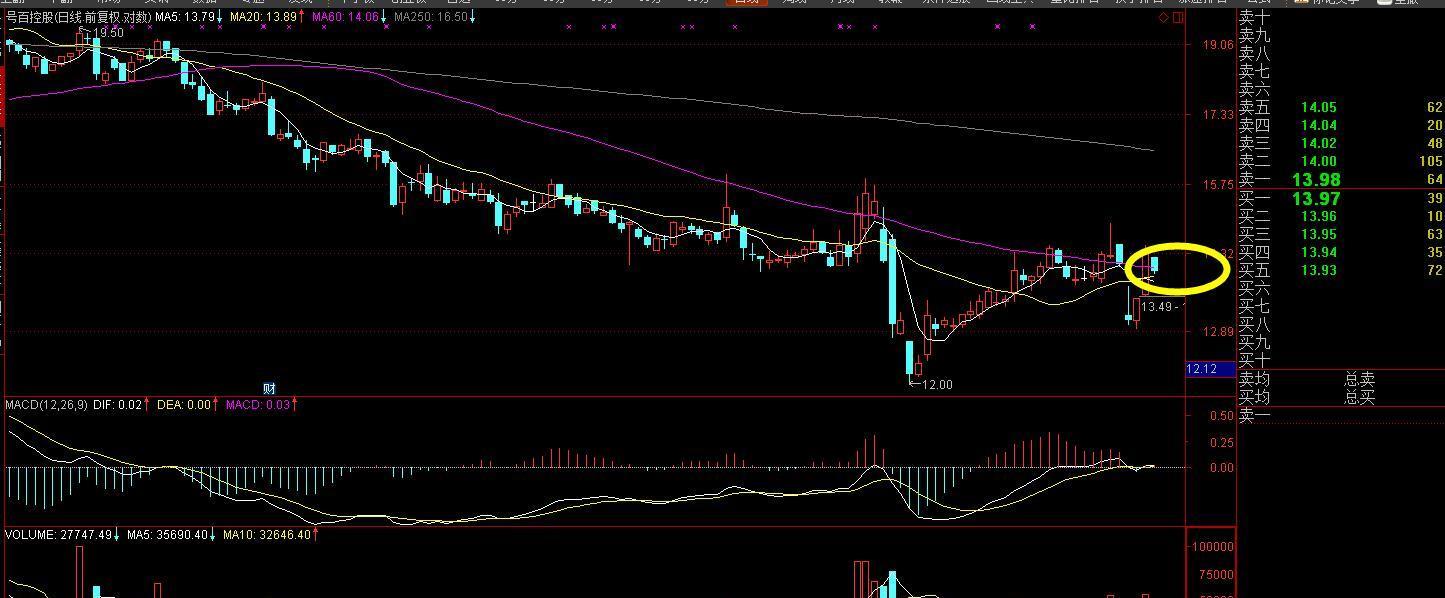Click 12.89 on the price axis
Image resolution: width=1445 pixels, height=598 pixels.
[x=1218, y=332]
